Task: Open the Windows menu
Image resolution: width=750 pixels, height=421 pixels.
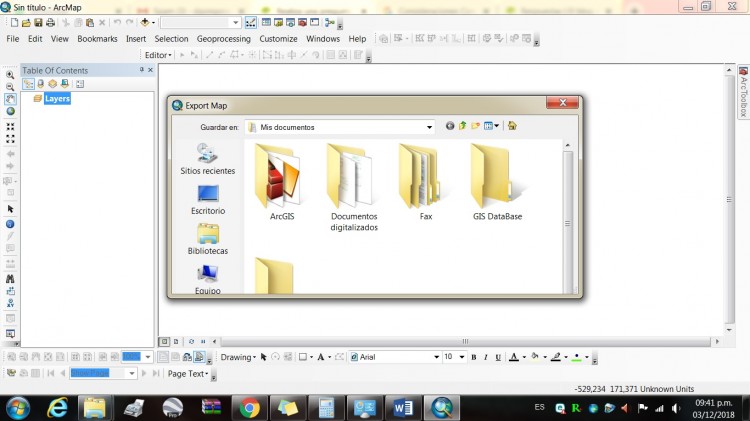Action: [323, 39]
